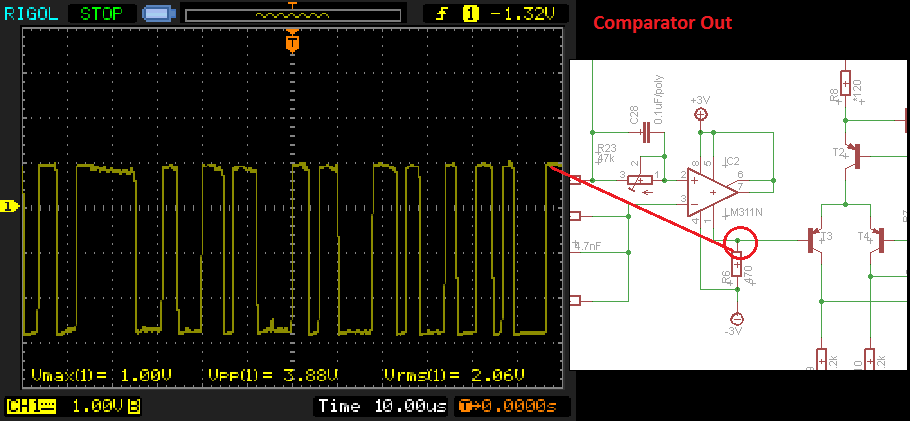
Task: Click the 4.7nF capacitor label
Action: (588, 246)
